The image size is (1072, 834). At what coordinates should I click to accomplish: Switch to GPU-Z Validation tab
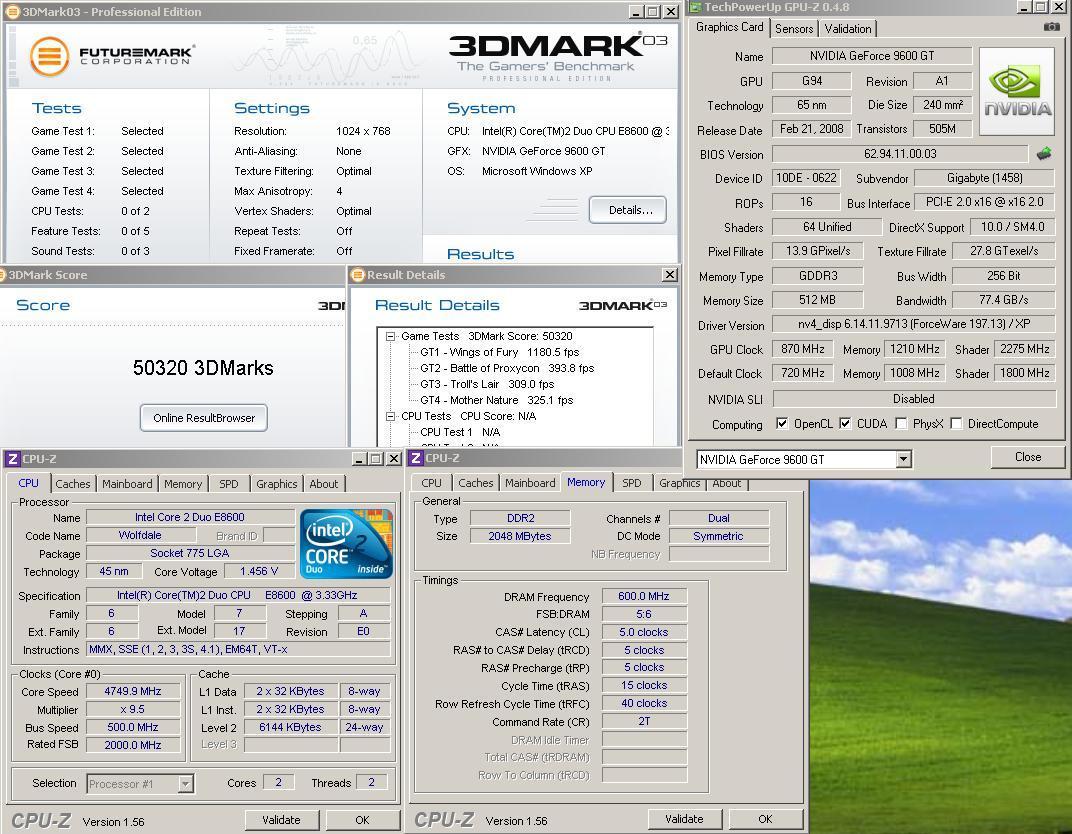coord(848,29)
